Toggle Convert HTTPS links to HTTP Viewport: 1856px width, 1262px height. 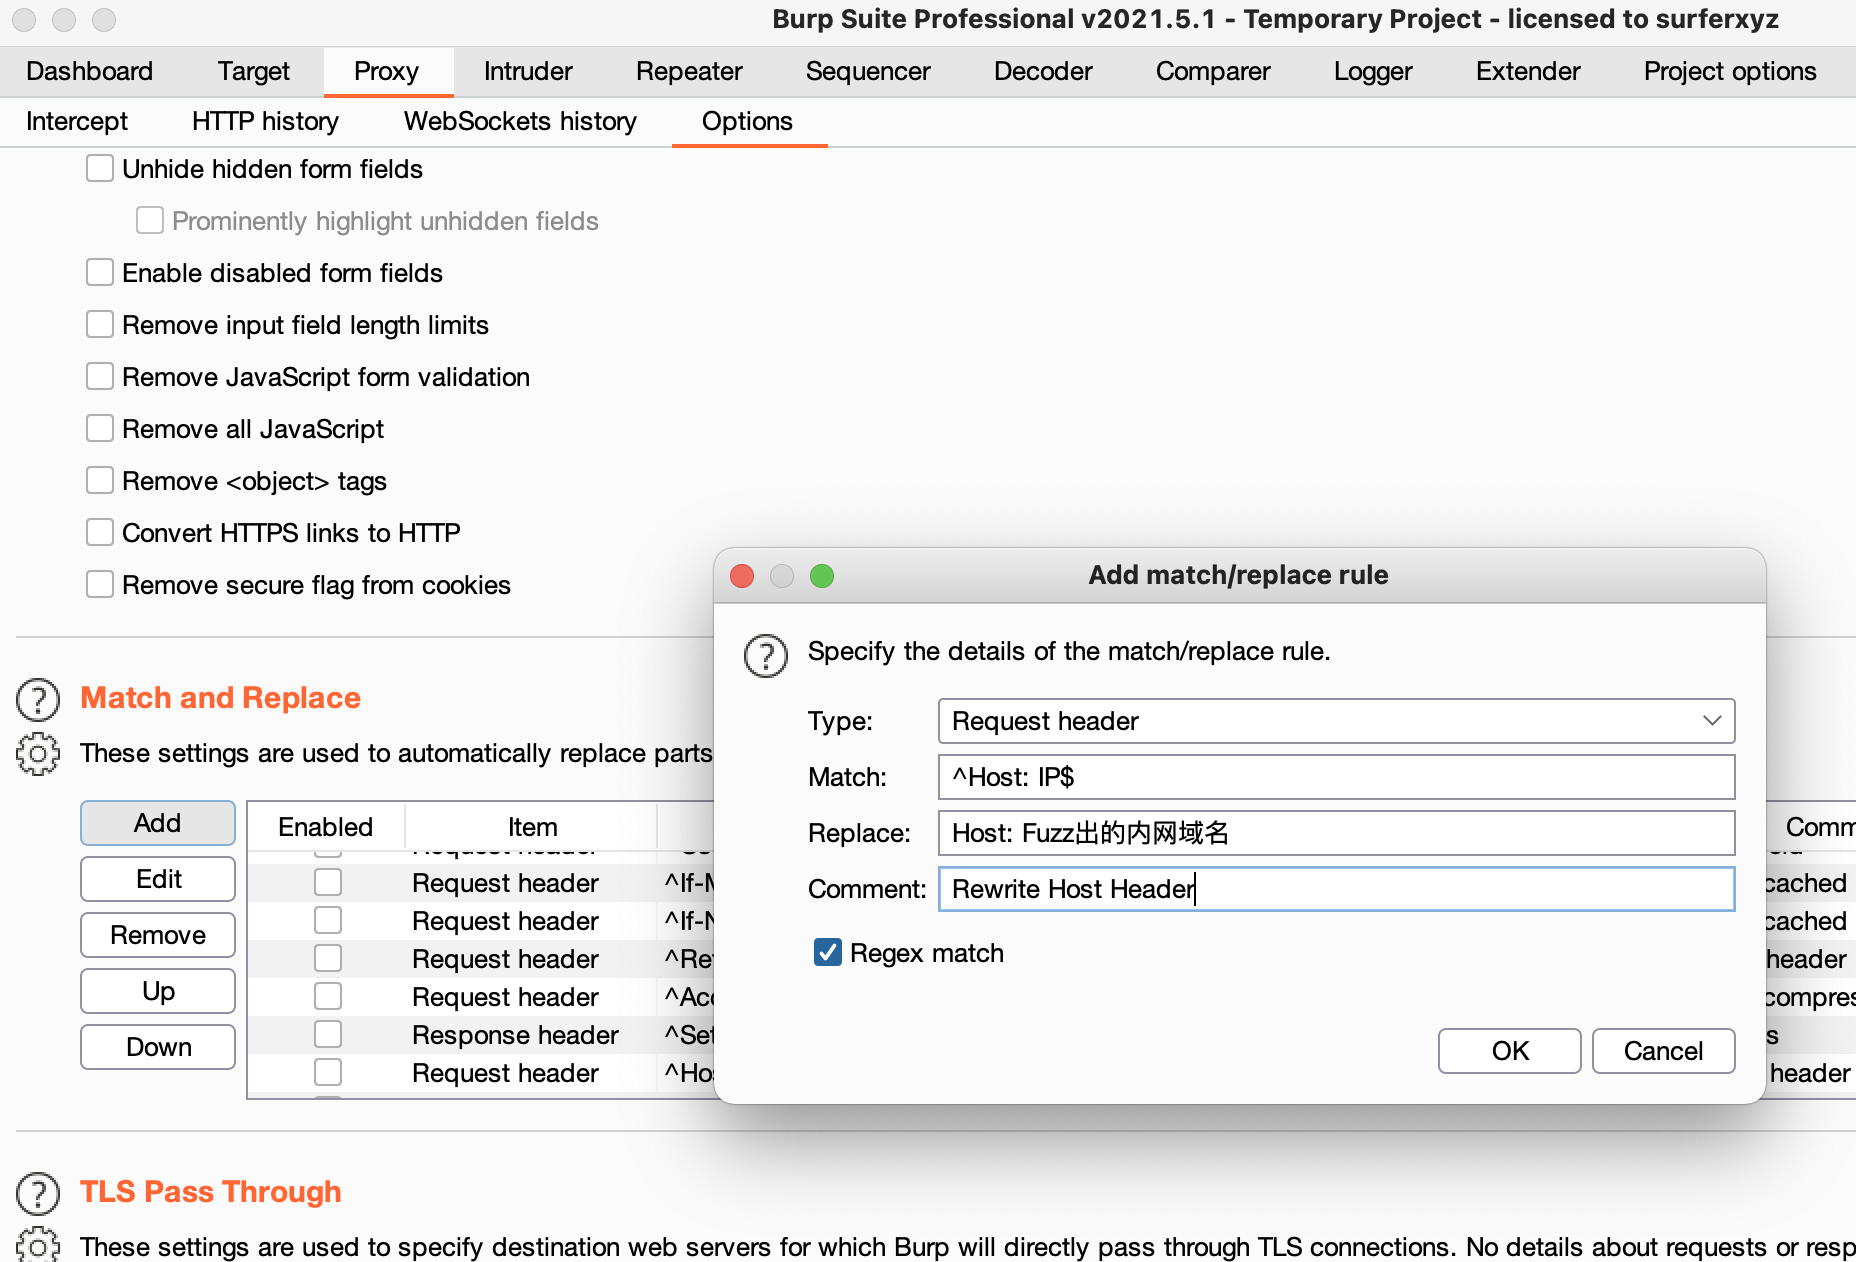click(100, 532)
